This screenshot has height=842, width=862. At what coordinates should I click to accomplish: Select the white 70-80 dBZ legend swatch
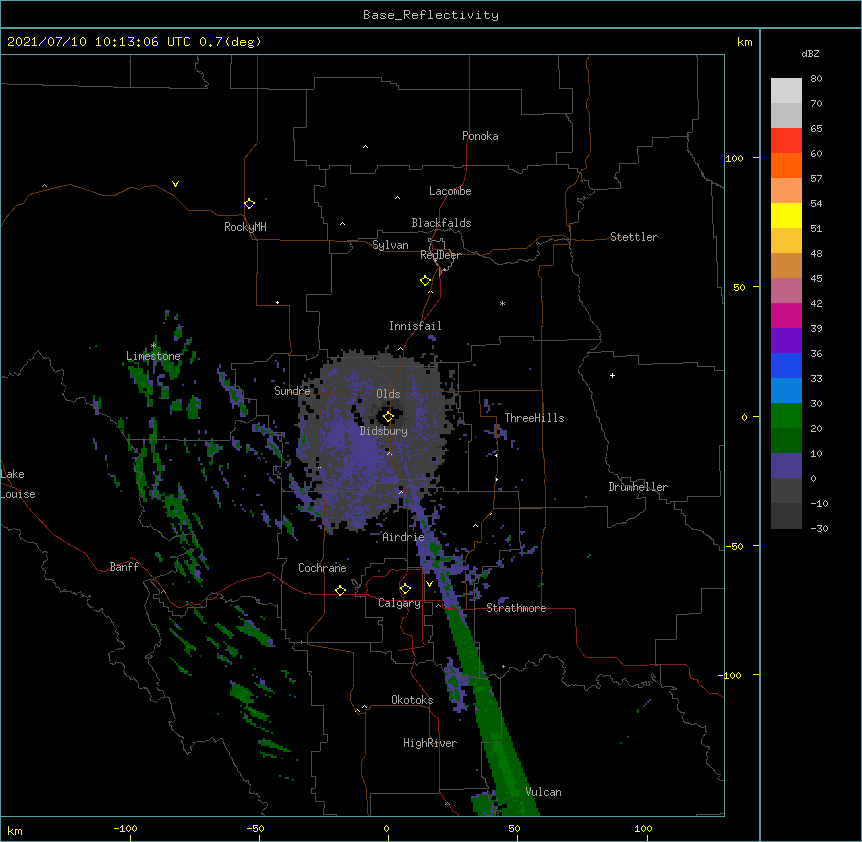(x=786, y=90)
